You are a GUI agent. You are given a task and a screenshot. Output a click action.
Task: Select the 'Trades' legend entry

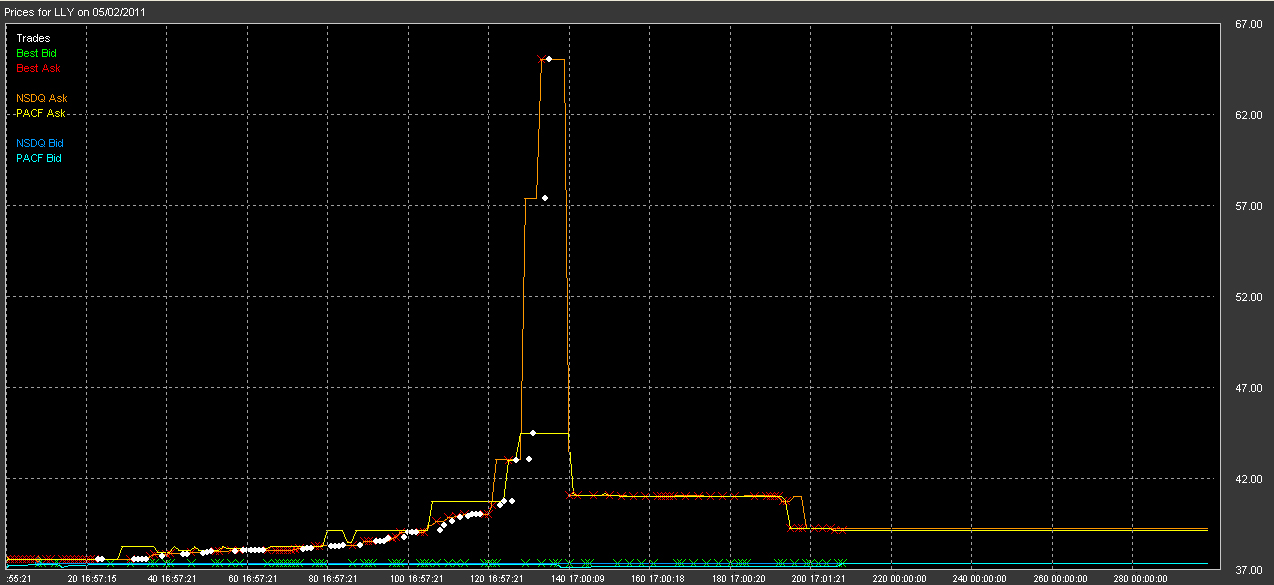pos(34,38)
